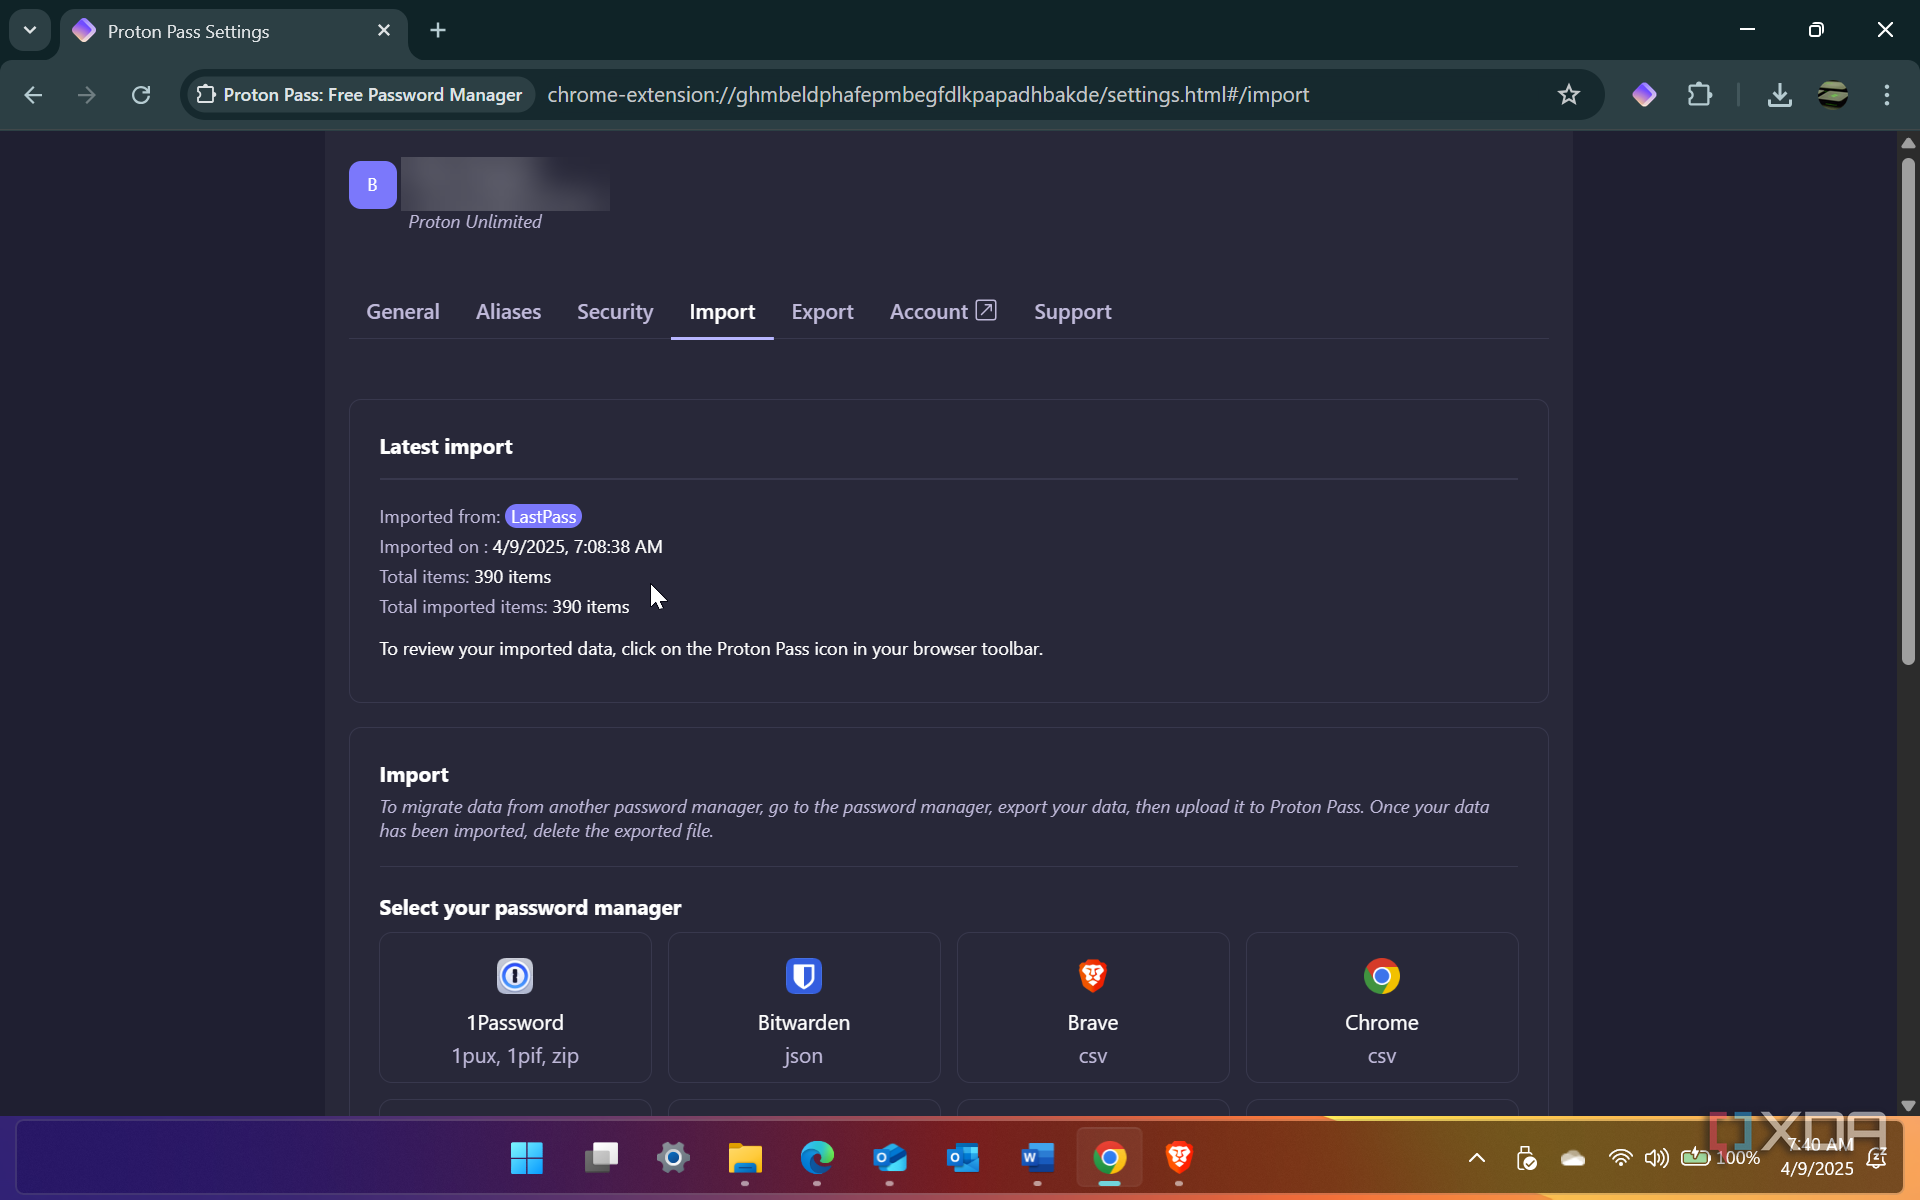
Task: Open the Export tab
Action: [x=822, y=312]
